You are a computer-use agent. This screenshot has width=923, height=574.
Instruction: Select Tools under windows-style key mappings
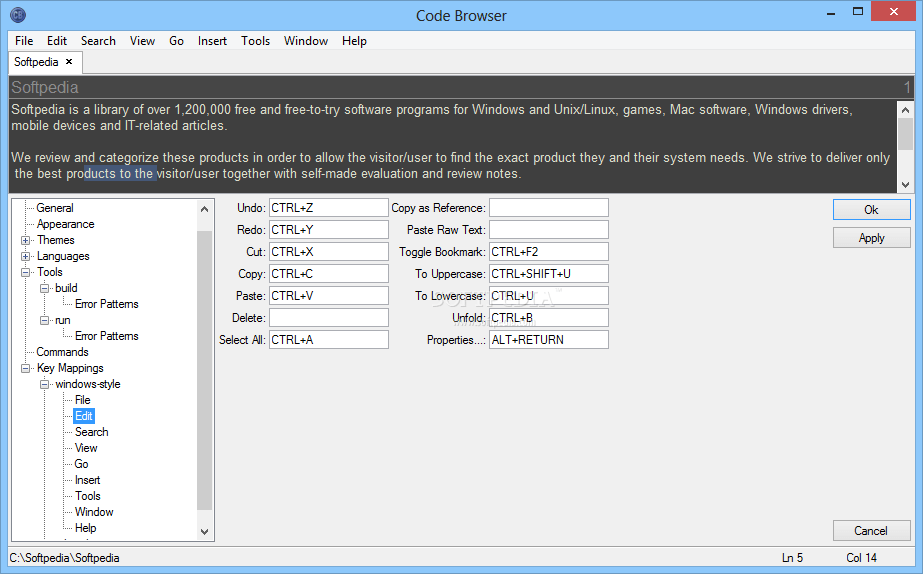pyautogui.click(x=88, y=496)
